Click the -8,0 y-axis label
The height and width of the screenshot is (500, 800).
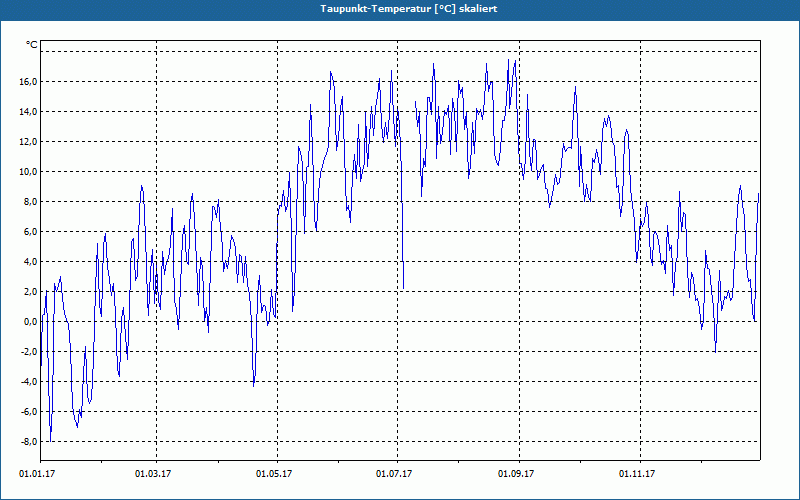(x=29, y=442)
